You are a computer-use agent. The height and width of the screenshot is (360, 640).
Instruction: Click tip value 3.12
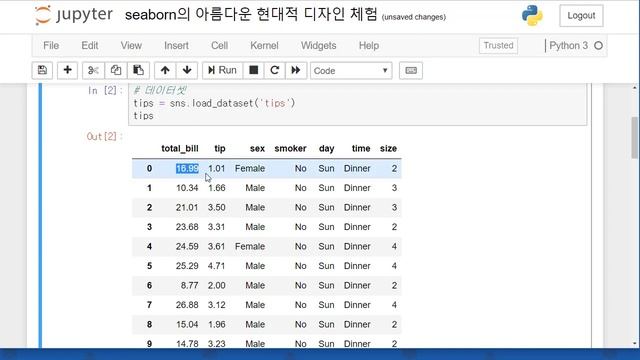(x=217, y=305)
